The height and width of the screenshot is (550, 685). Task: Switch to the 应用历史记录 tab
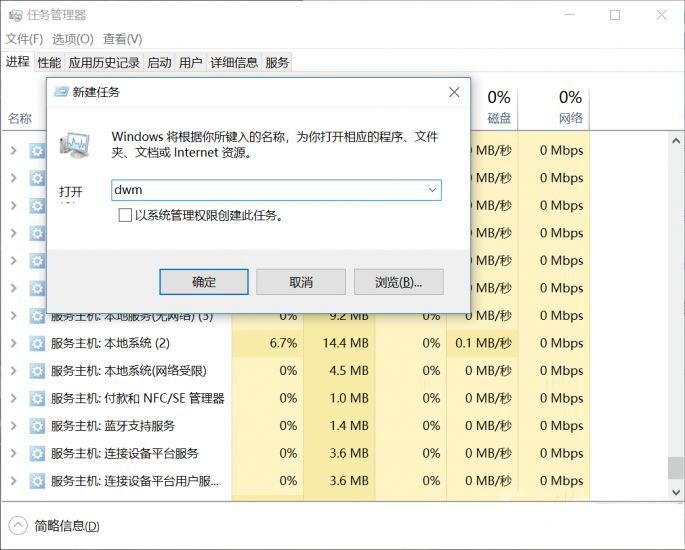point(104,63)
